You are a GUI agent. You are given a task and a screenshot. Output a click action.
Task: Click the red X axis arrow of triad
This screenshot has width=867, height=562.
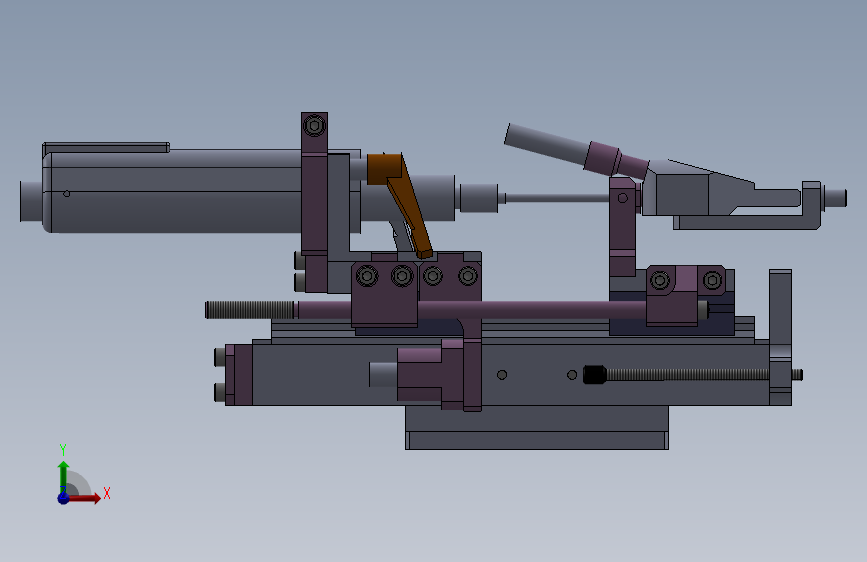click(x=84, y=498)
